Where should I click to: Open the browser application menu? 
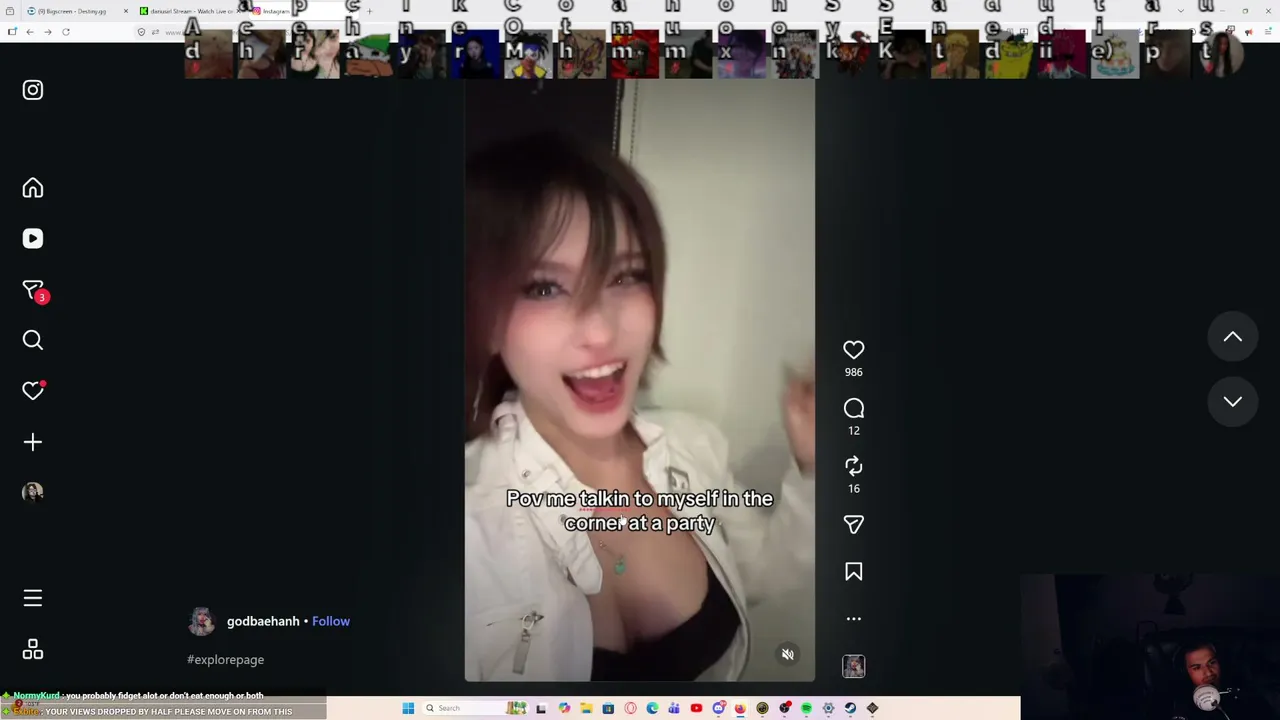(x=1267, y=32)
